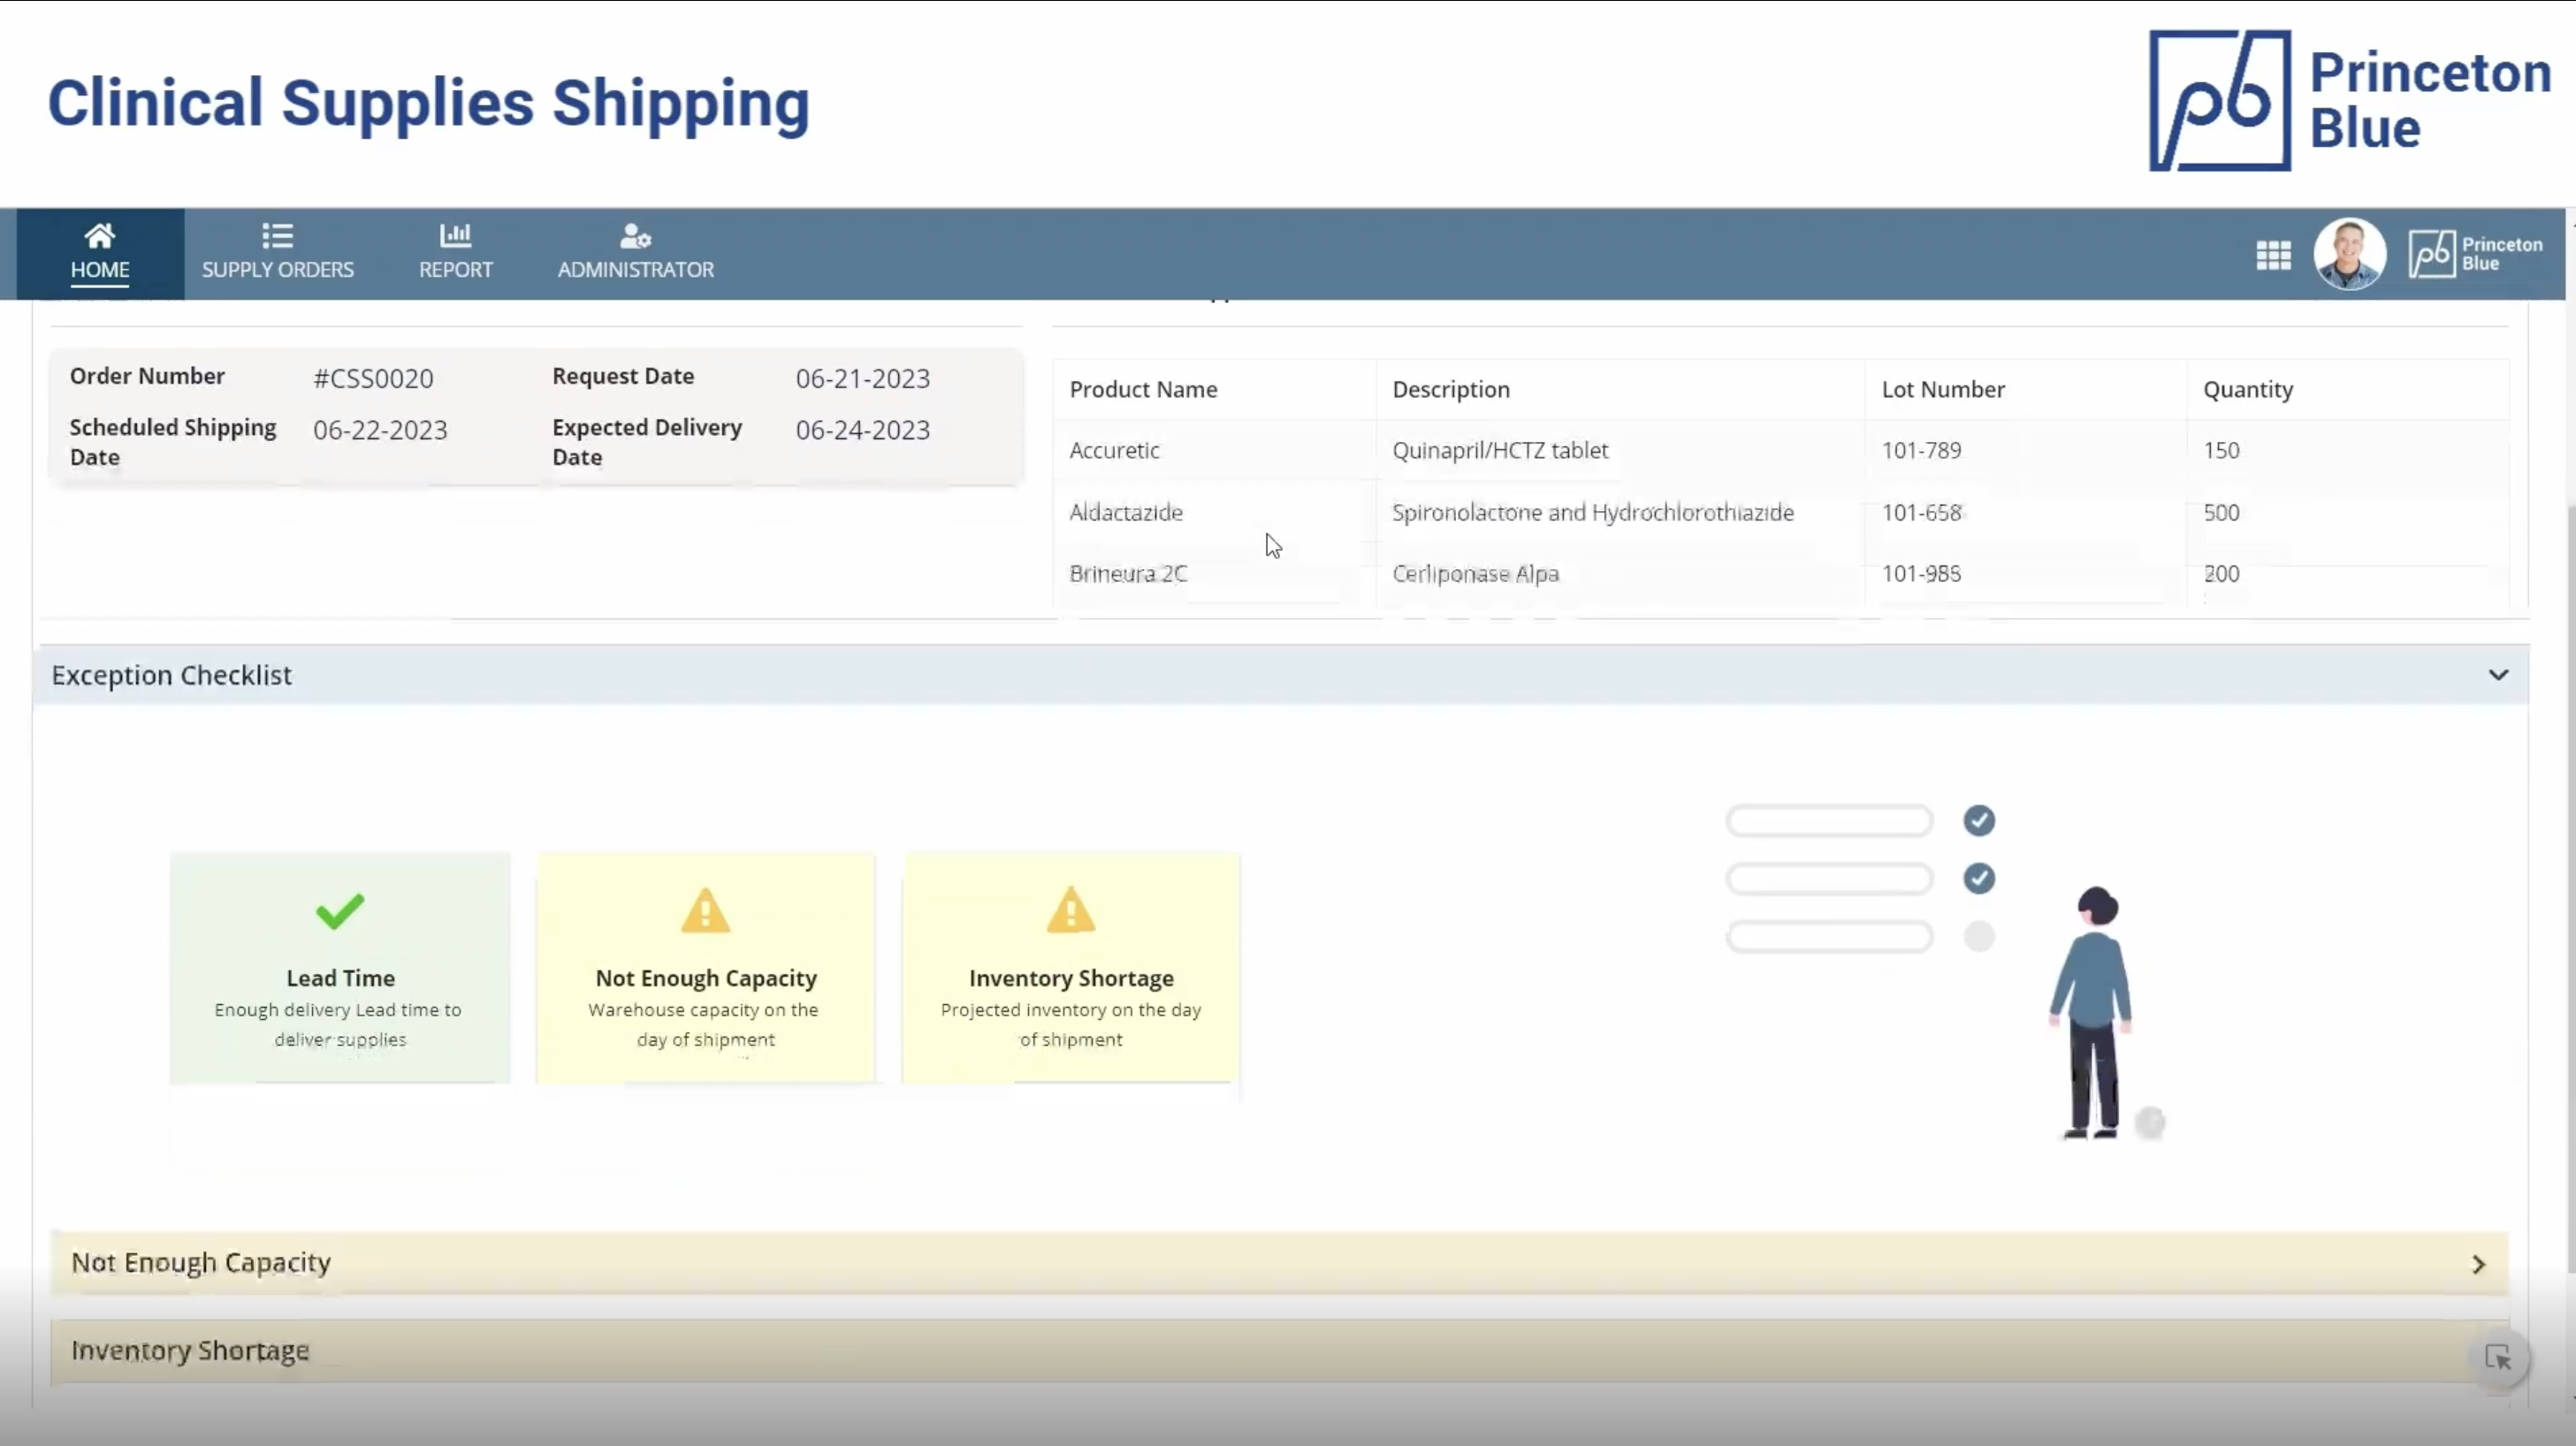Click the user profile avatar photo
The image size is (2576, 1446).
coord(2349,254)
